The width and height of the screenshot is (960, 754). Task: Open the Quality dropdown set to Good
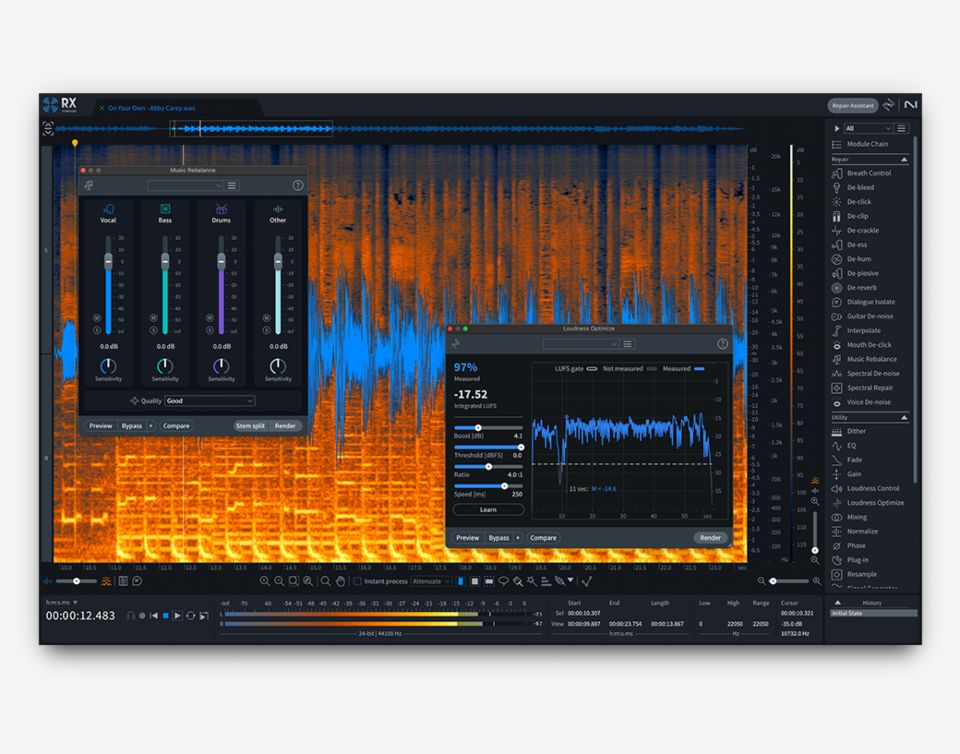click(x=210, y=401)
